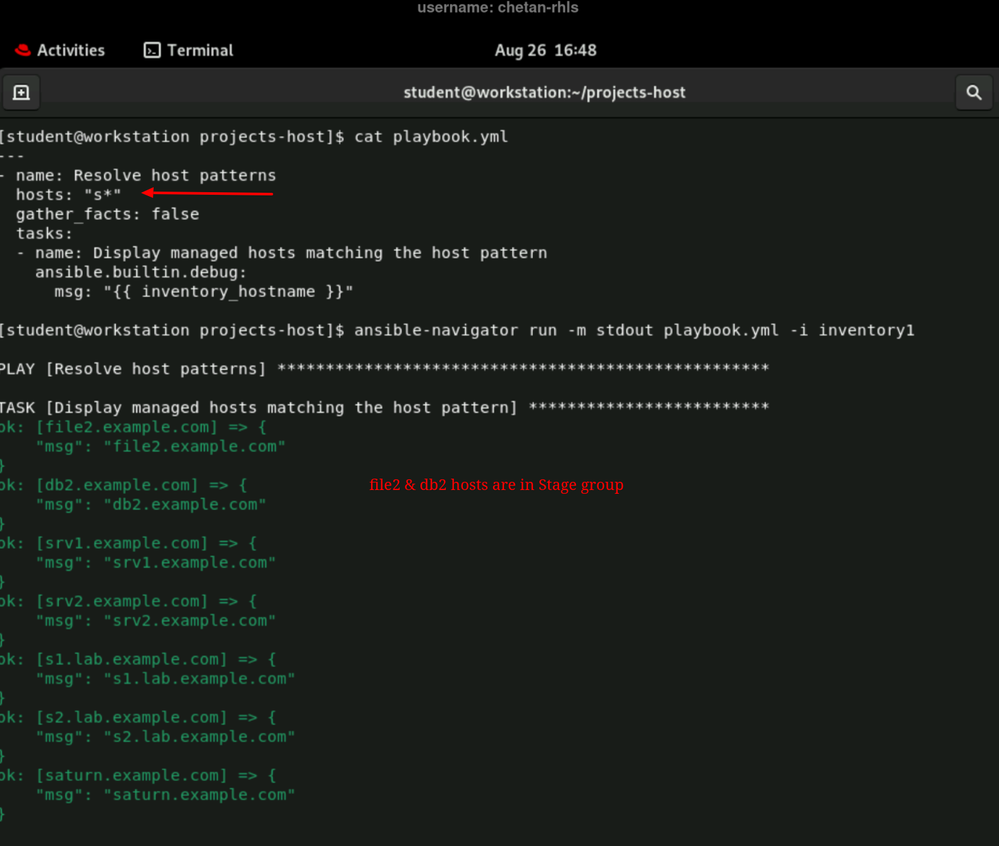Click the gather_facts: false line
999x846 pixels.
(x=107, y=214)
